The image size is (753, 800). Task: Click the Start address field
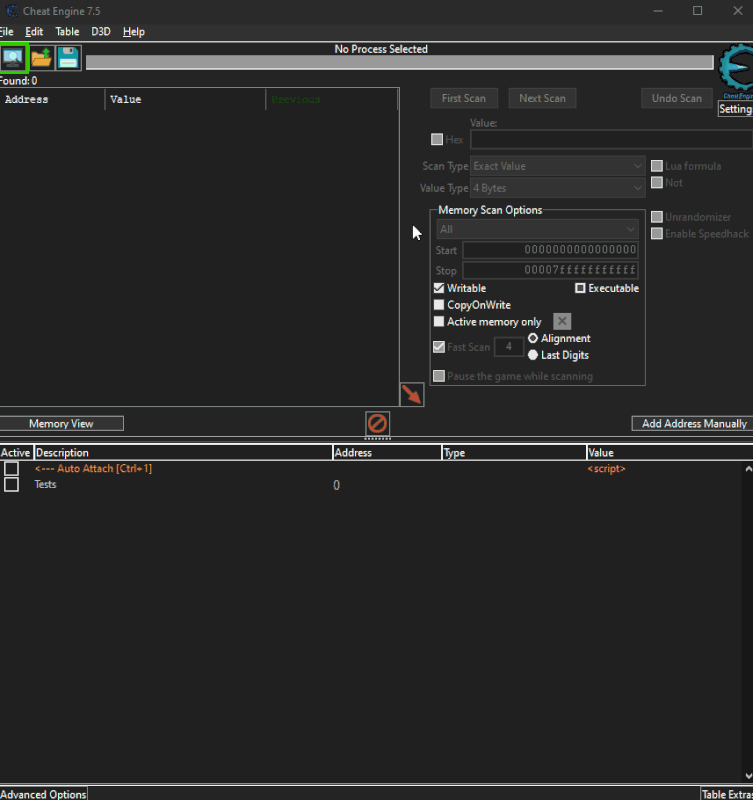[550, 249]
